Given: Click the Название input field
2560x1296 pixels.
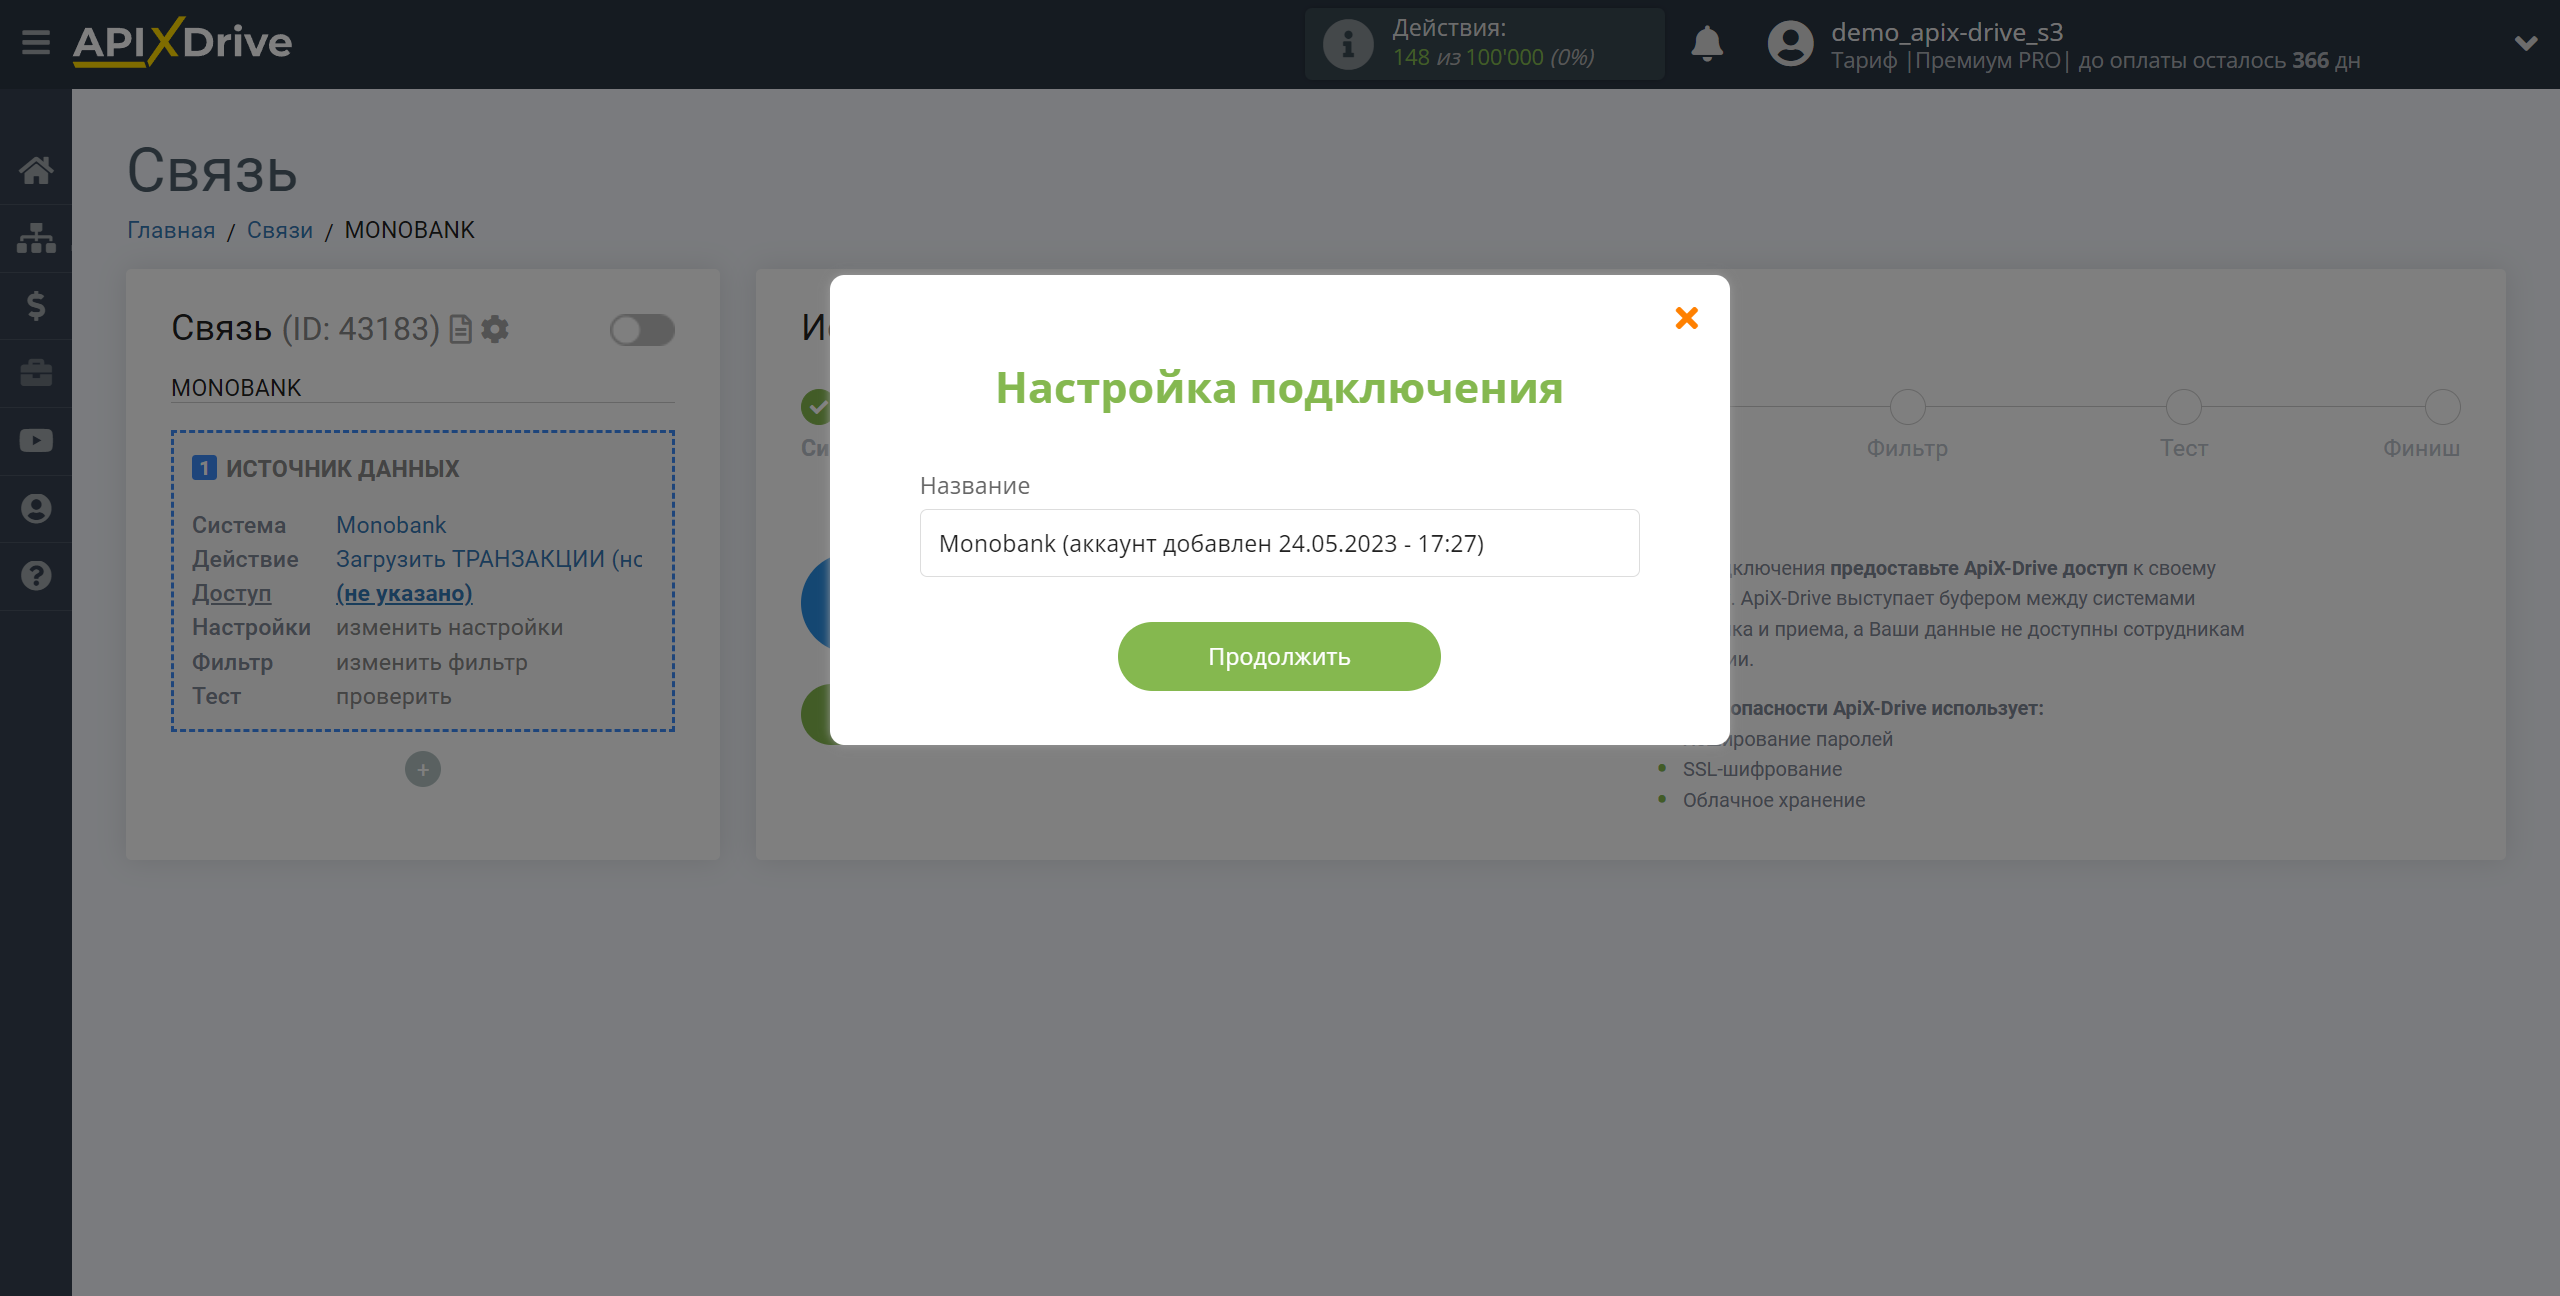Looking at the screenshot, I should (x=1279, y=543).
